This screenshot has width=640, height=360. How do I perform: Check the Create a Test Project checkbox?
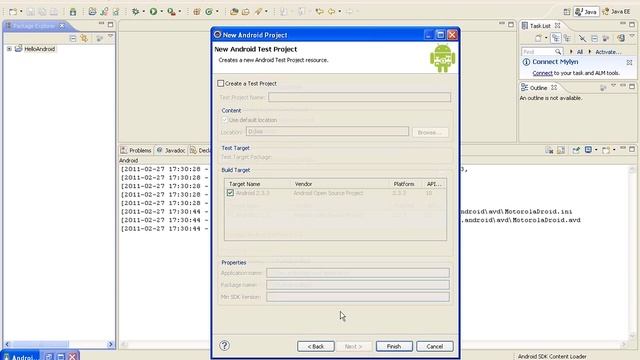click(x=221, y=83)
